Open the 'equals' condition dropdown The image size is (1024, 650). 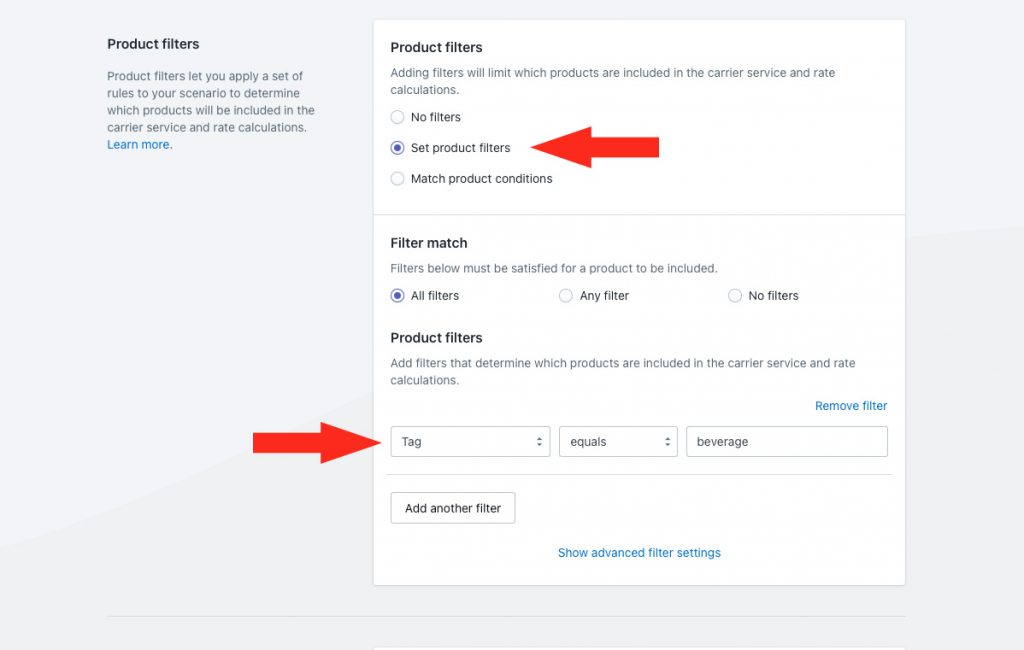pyautogui.click(x=618, y=442)
